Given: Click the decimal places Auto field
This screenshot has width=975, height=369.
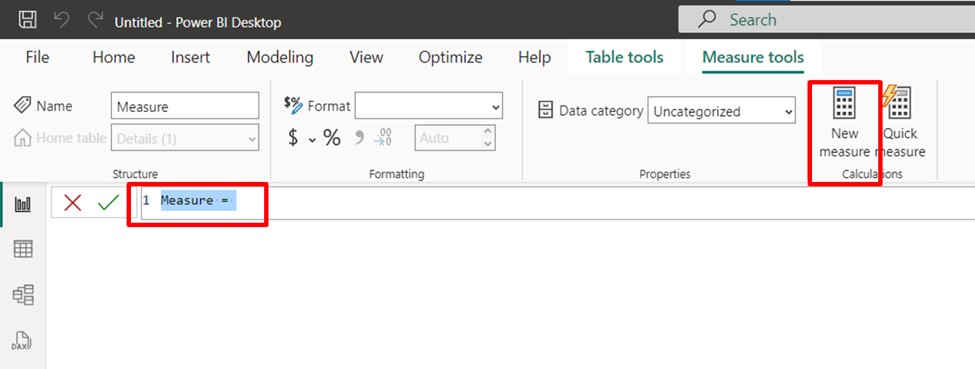Looking at the screenshot, I should [x=448, y=138].
